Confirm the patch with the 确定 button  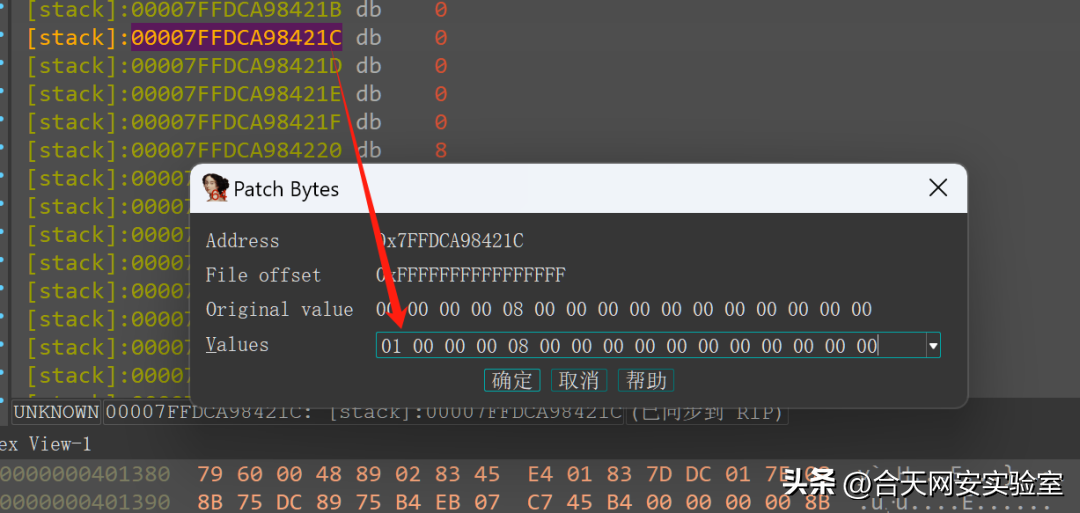[512, 381]
